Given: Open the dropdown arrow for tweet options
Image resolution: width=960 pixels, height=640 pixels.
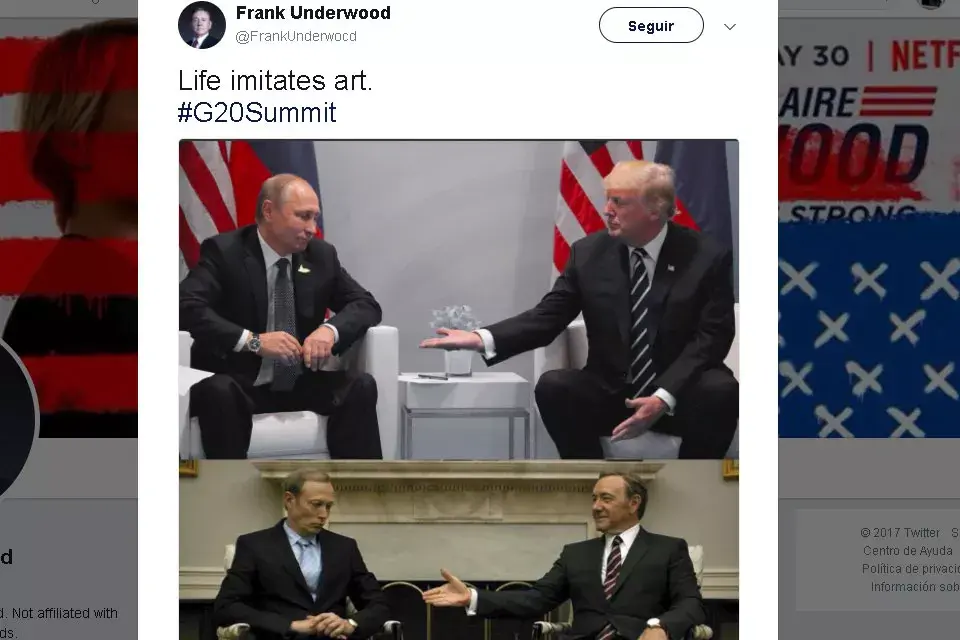Looking at the screenshot, I should (729, 25).
